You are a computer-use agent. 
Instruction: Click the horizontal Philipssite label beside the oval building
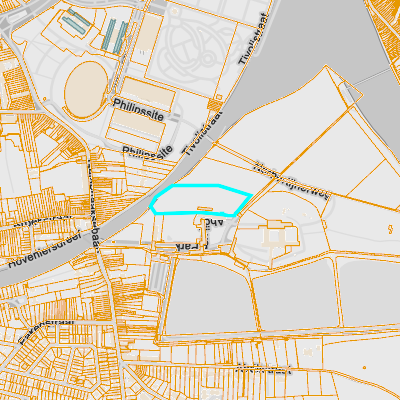(138, 109)
